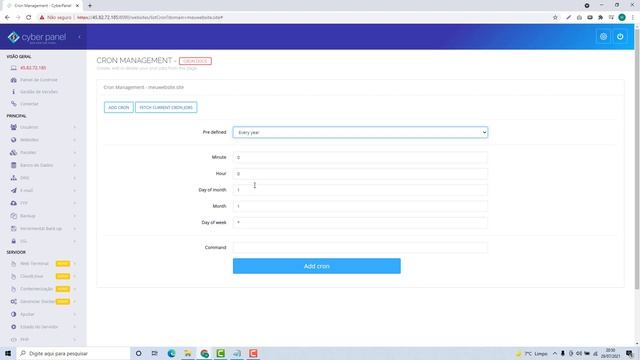Open Painel de Controle dashboard icon

[x=13, y=80]
